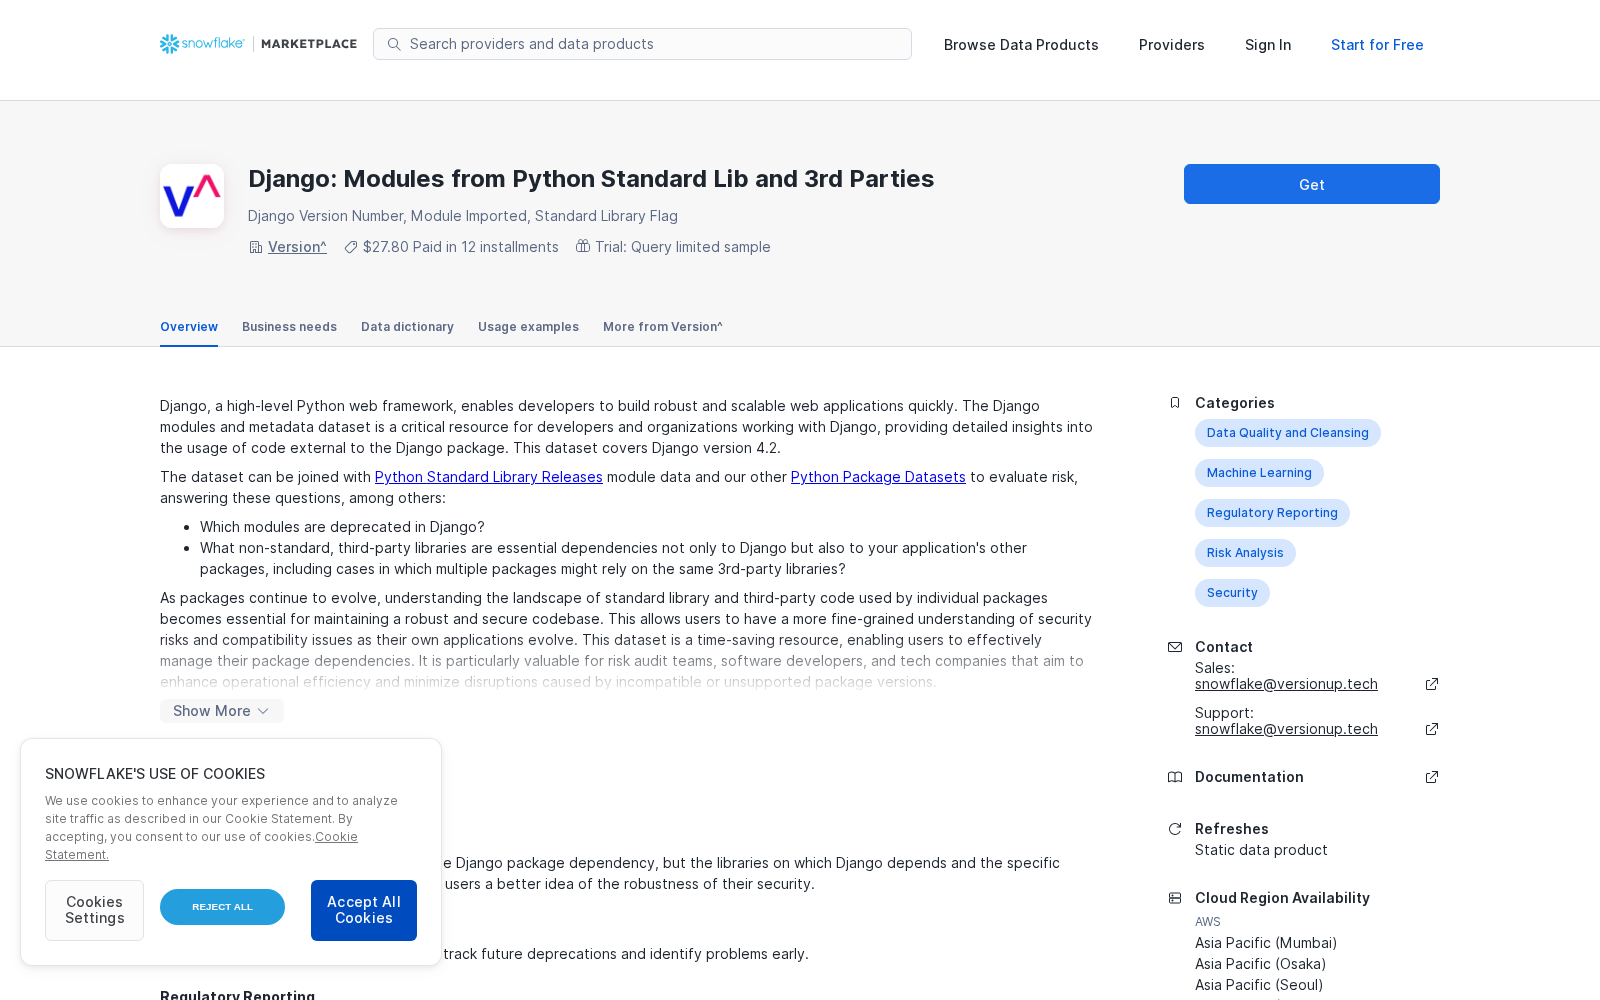Open the Providers page
1600x1000 pixels.
1172,45
